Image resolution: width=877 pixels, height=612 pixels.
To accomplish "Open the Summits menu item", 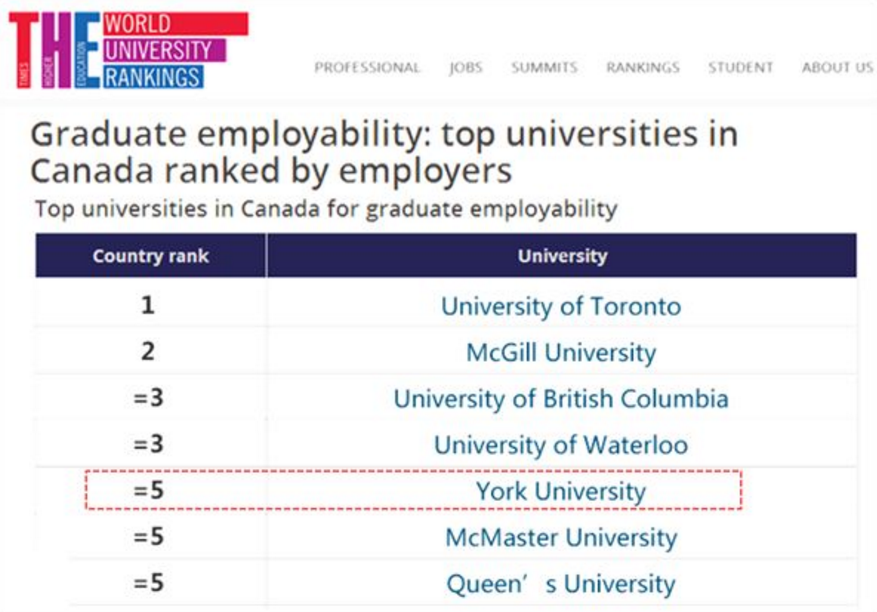I will pyautogui.click(x=544, y=68).
